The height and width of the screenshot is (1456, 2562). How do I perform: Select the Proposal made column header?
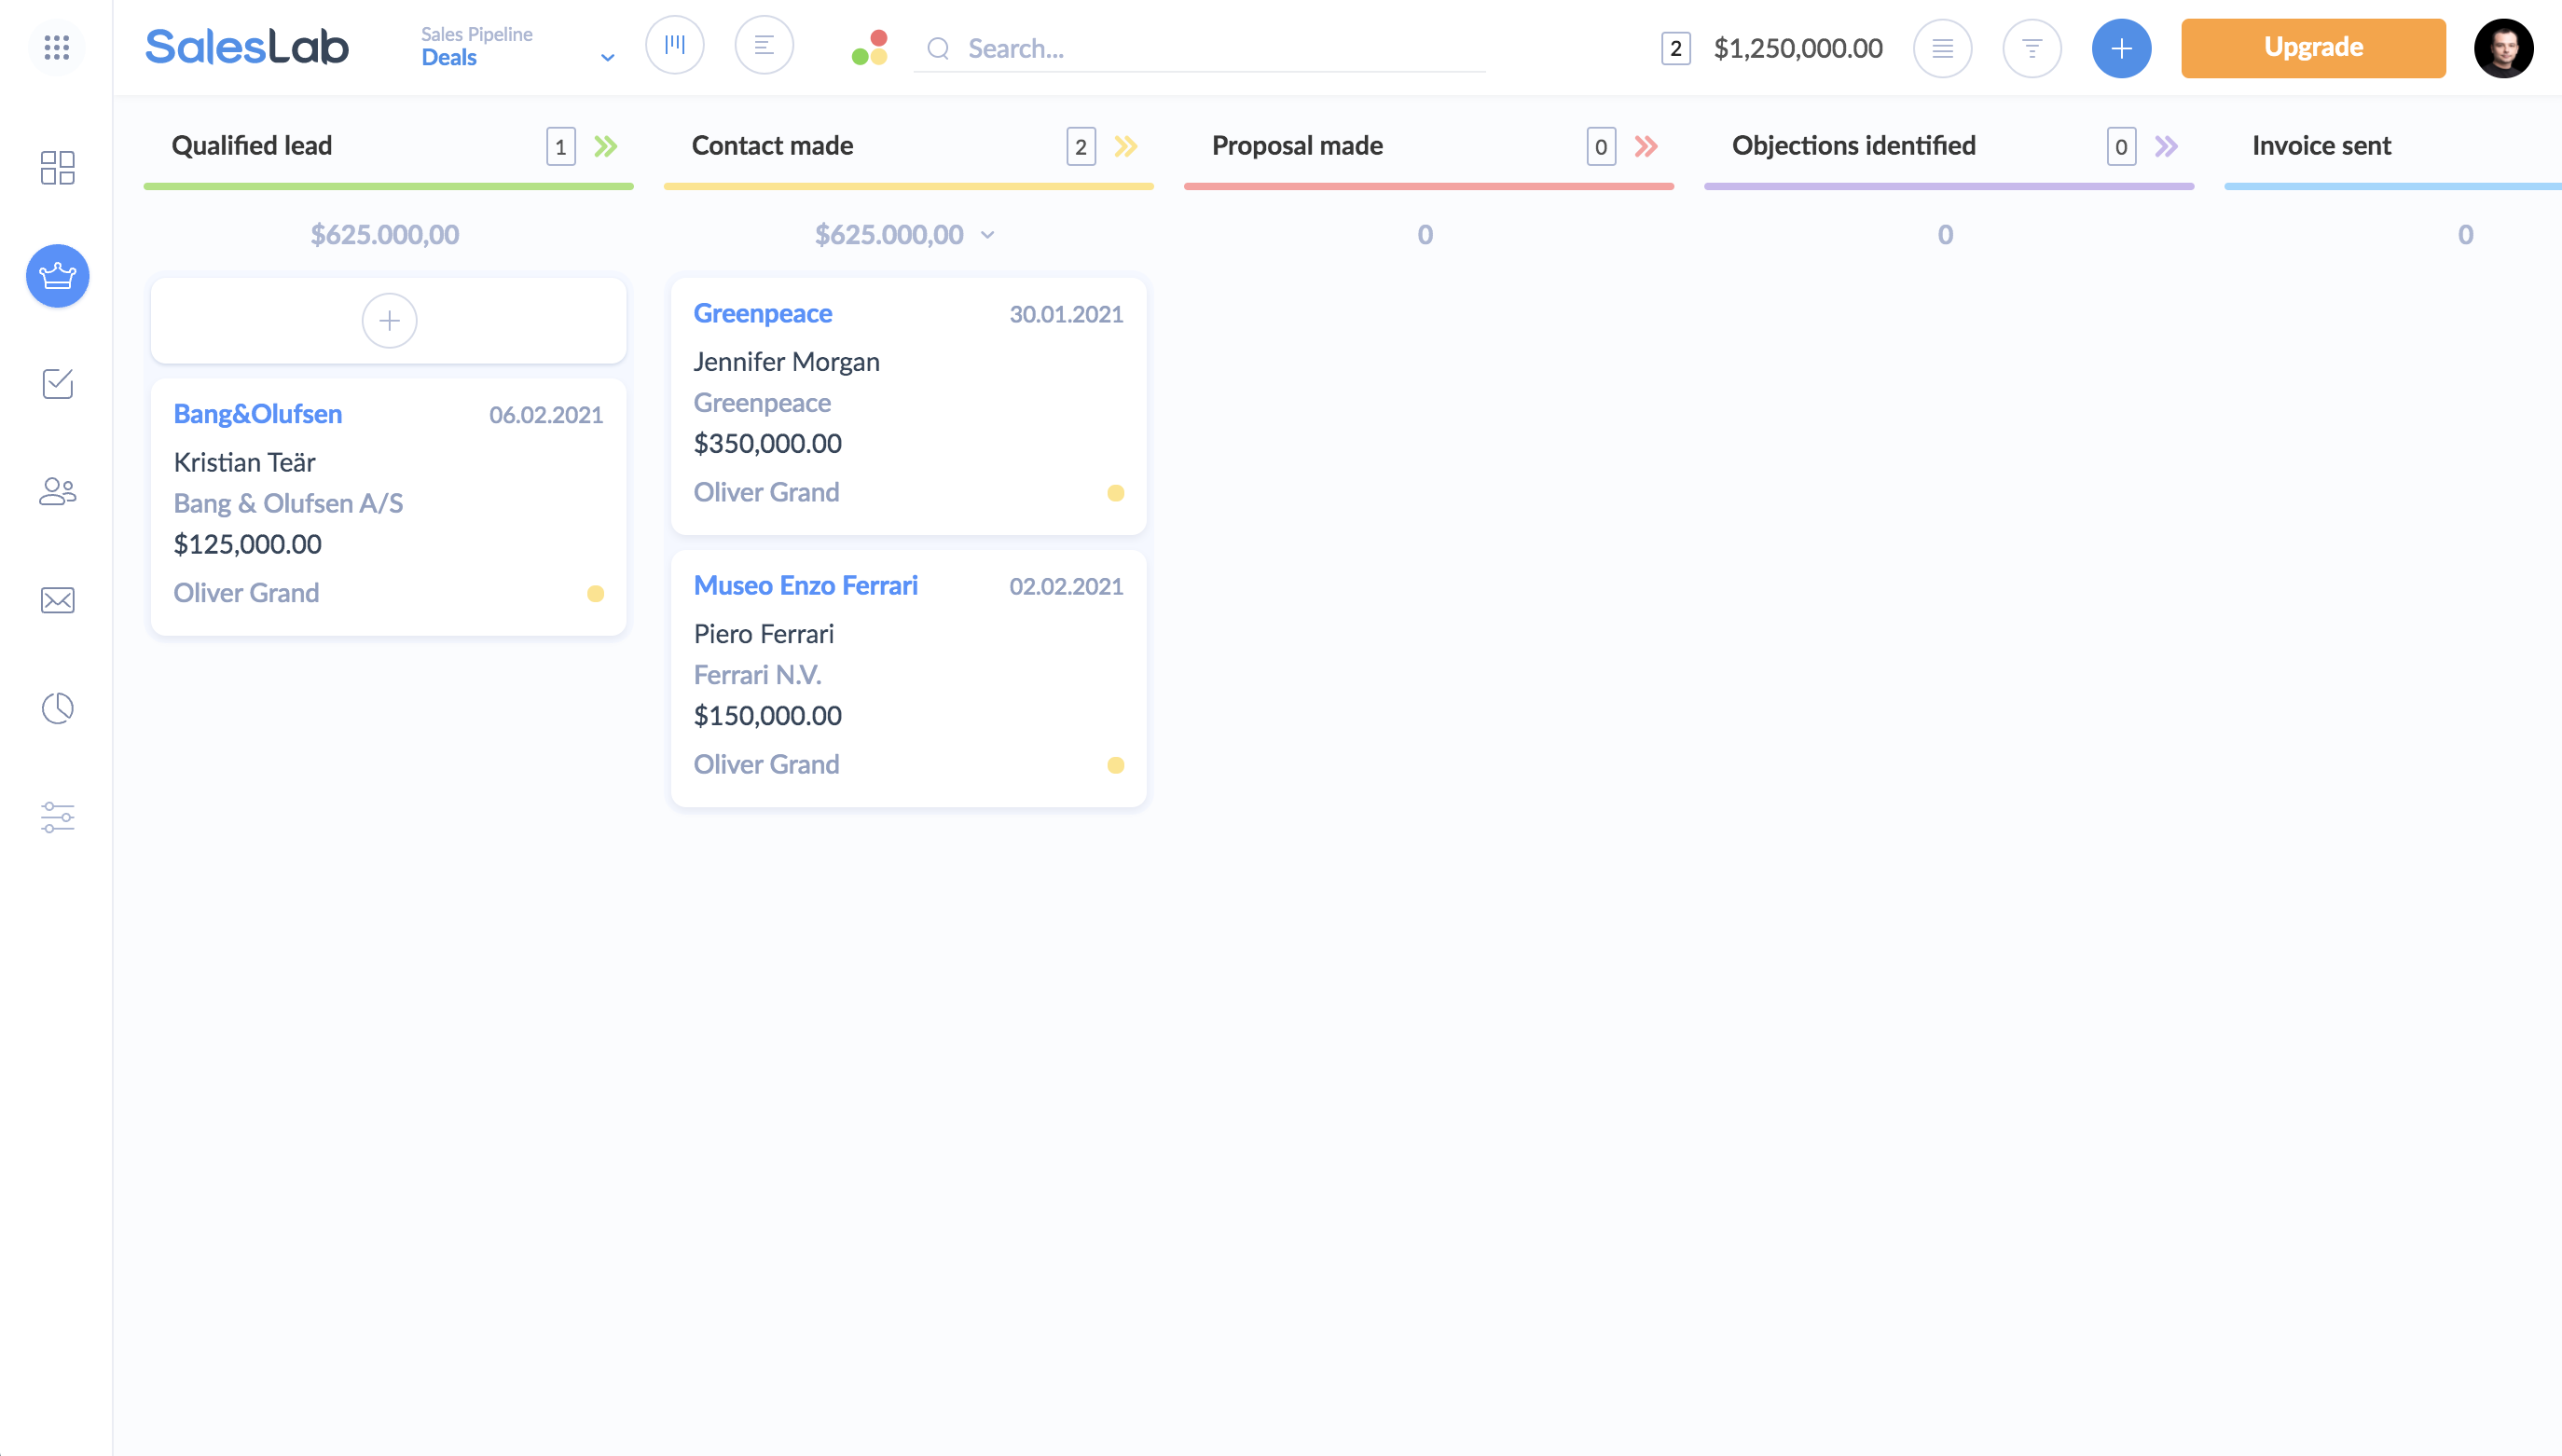tap(1297, 146)
